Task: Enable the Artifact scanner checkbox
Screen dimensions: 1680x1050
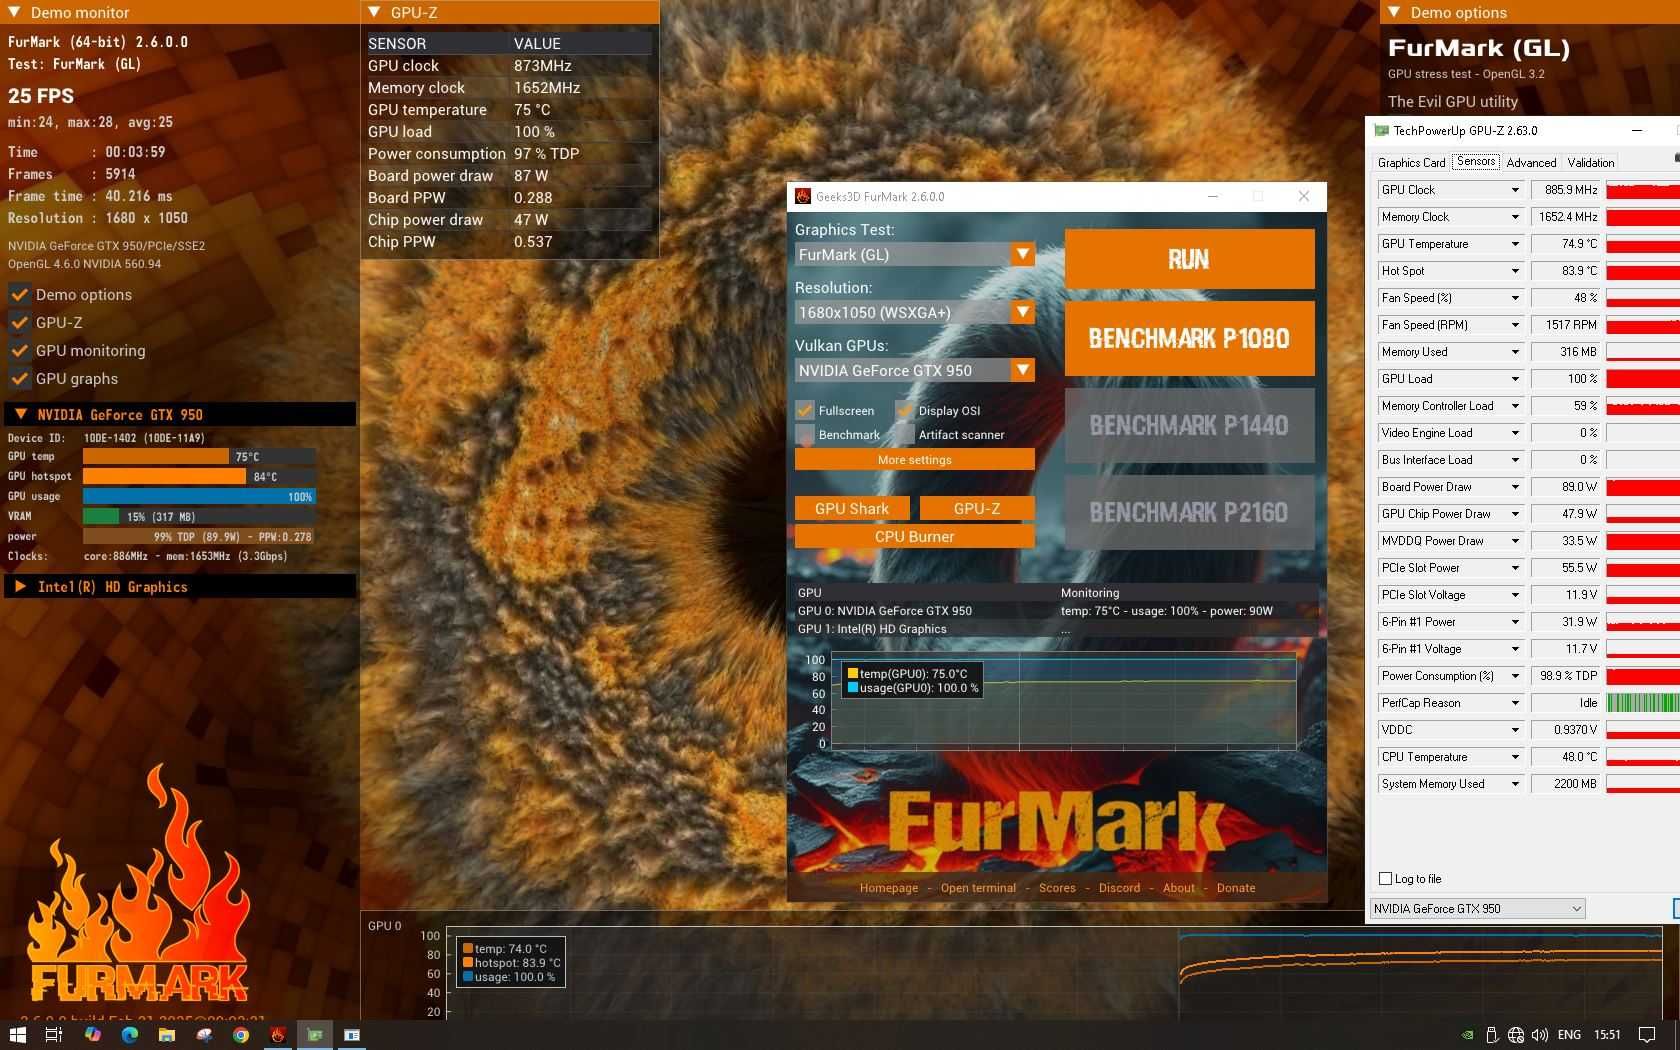Action: [905, 434]
